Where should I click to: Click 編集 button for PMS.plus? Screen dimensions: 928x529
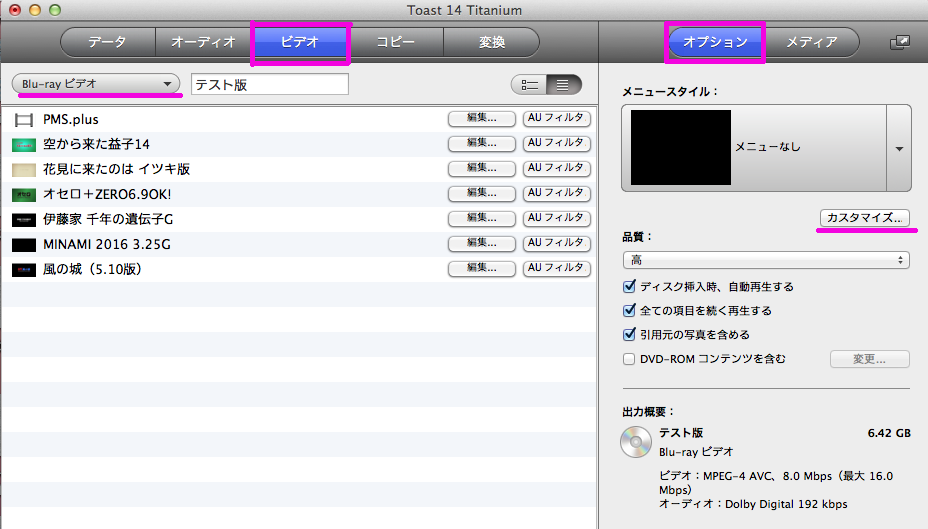pyautogui.click(x=482, y=118)
